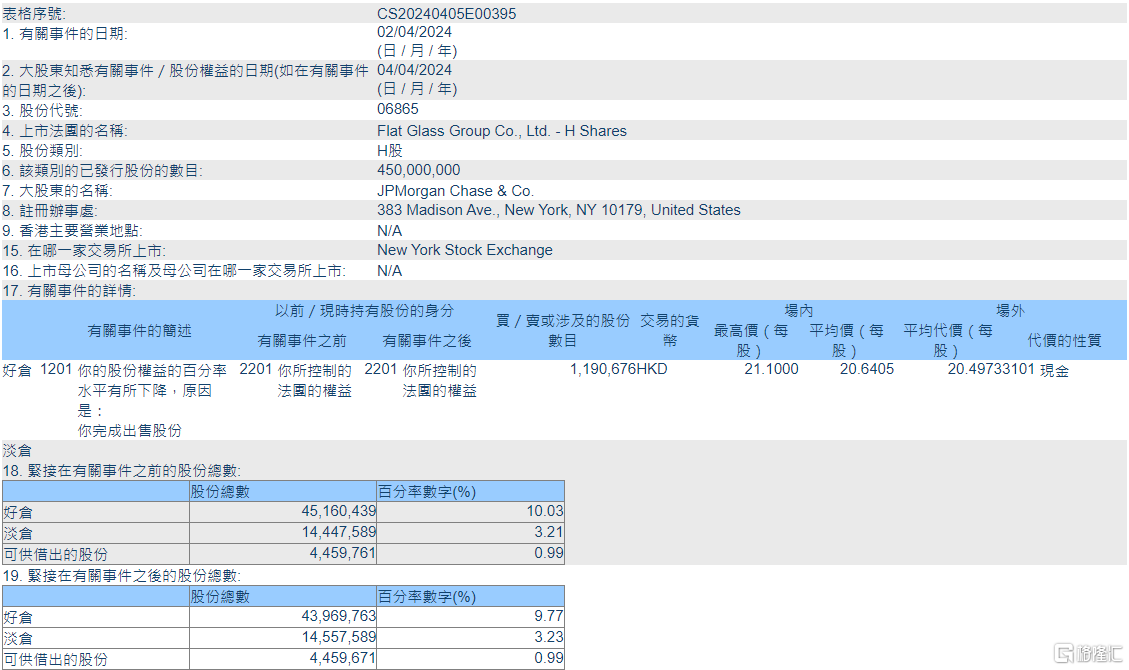Click before-event short percentage 3.21
1129x670 pixels.
point(549,532)
